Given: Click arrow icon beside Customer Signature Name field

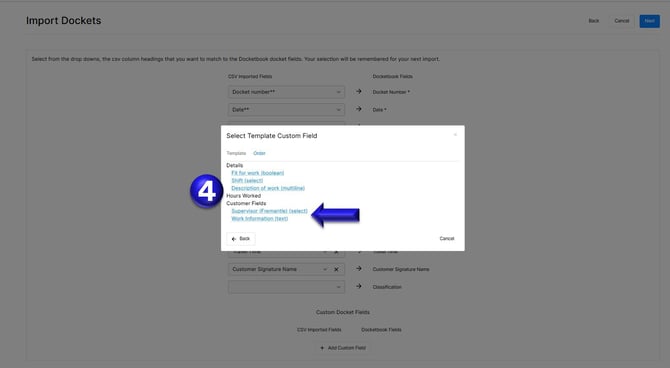Looking at the screenshot, I should tap(359, 269).
